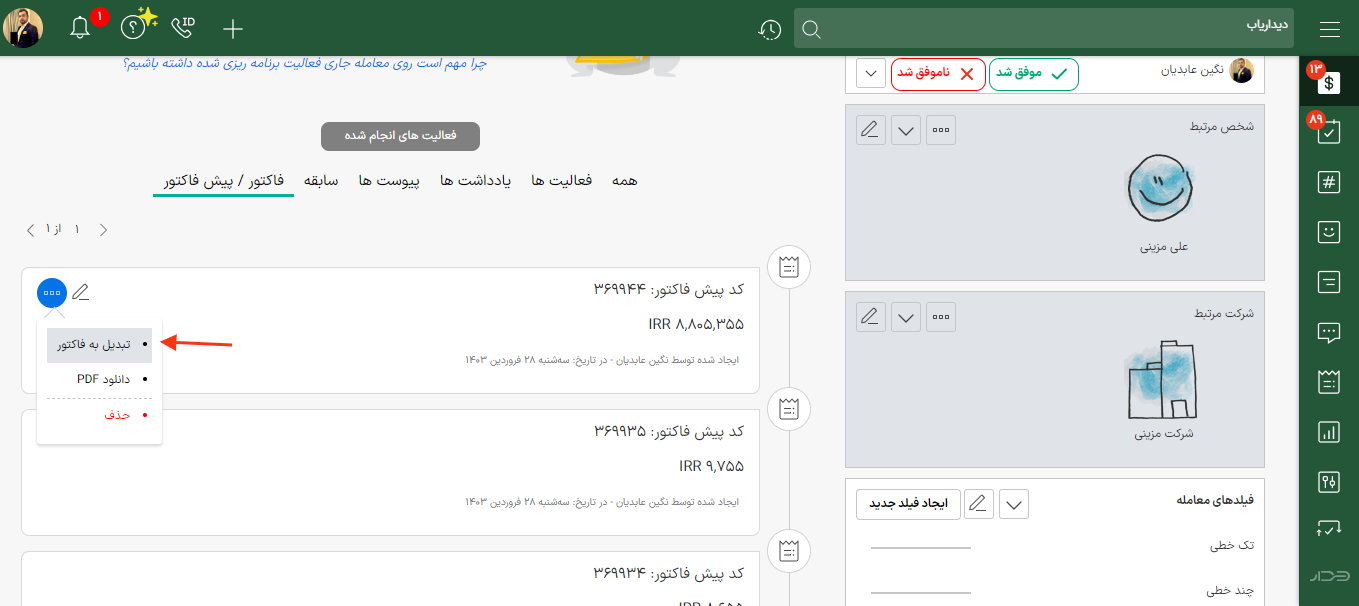
Task: Click the ایجاد فیلد جدید button
Action: 908,504
